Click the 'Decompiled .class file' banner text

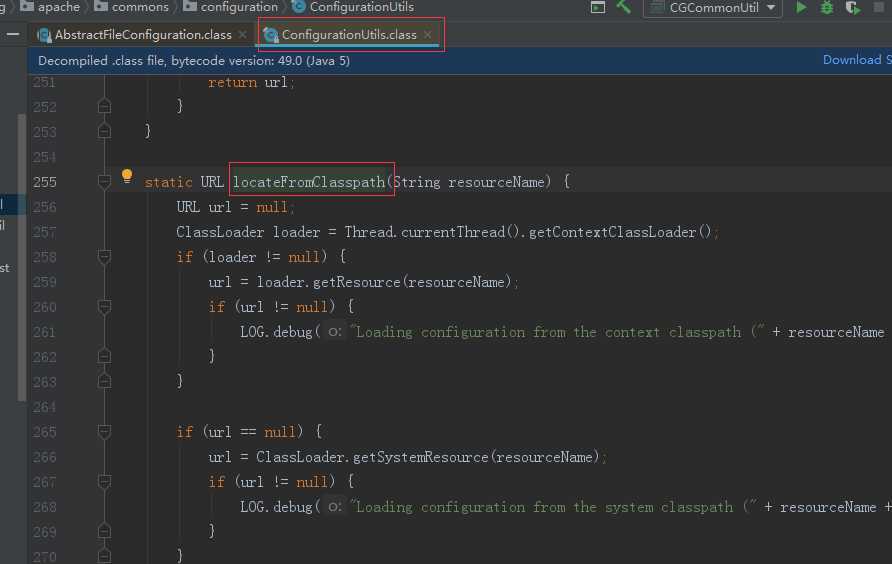pos(194,60)
